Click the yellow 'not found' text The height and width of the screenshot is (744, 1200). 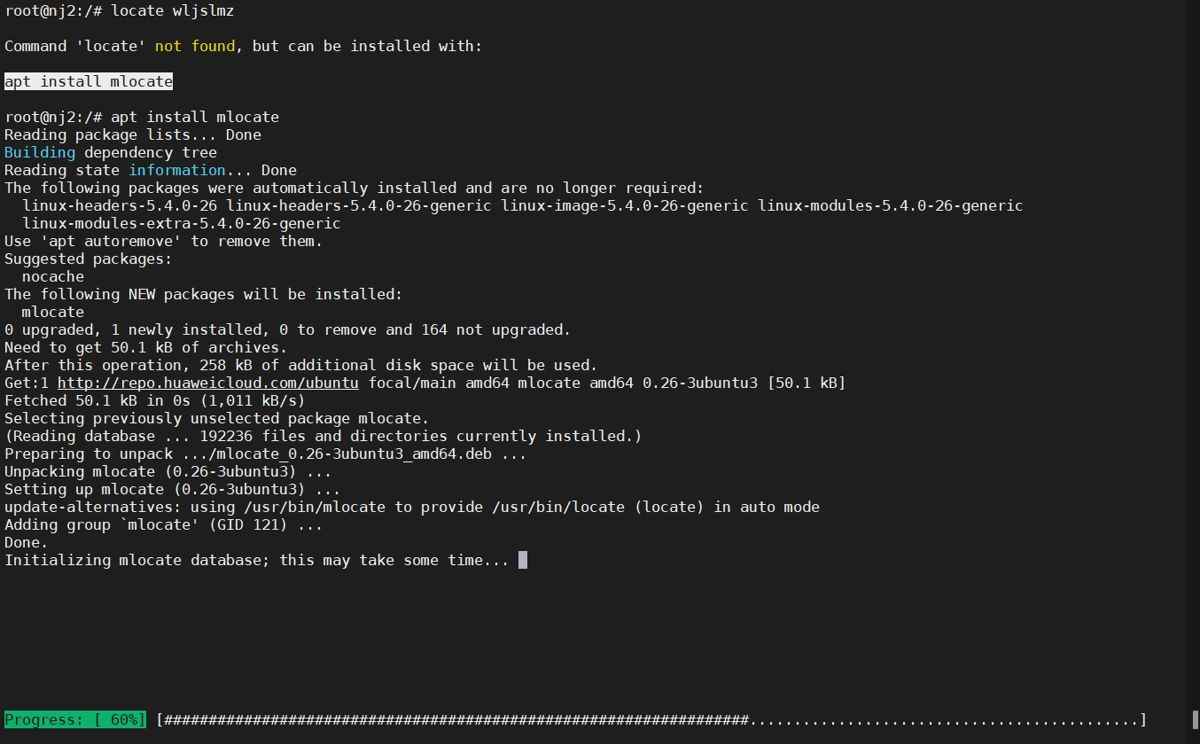pos(195,46)
